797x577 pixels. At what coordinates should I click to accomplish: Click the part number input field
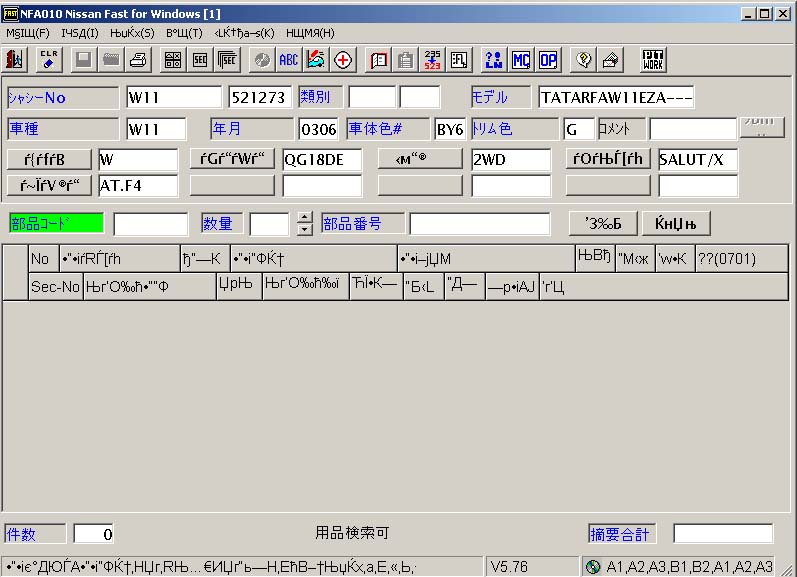(x=480, y=224)
